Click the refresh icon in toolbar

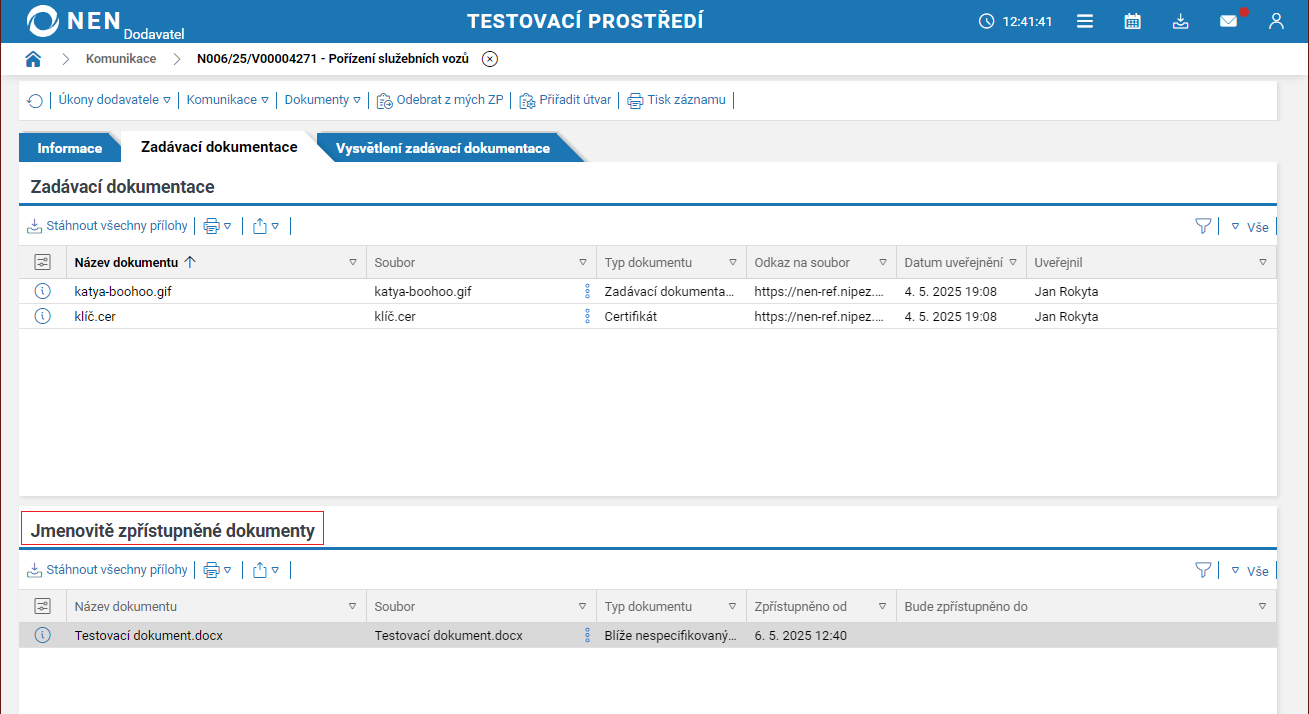click(35, 100)
